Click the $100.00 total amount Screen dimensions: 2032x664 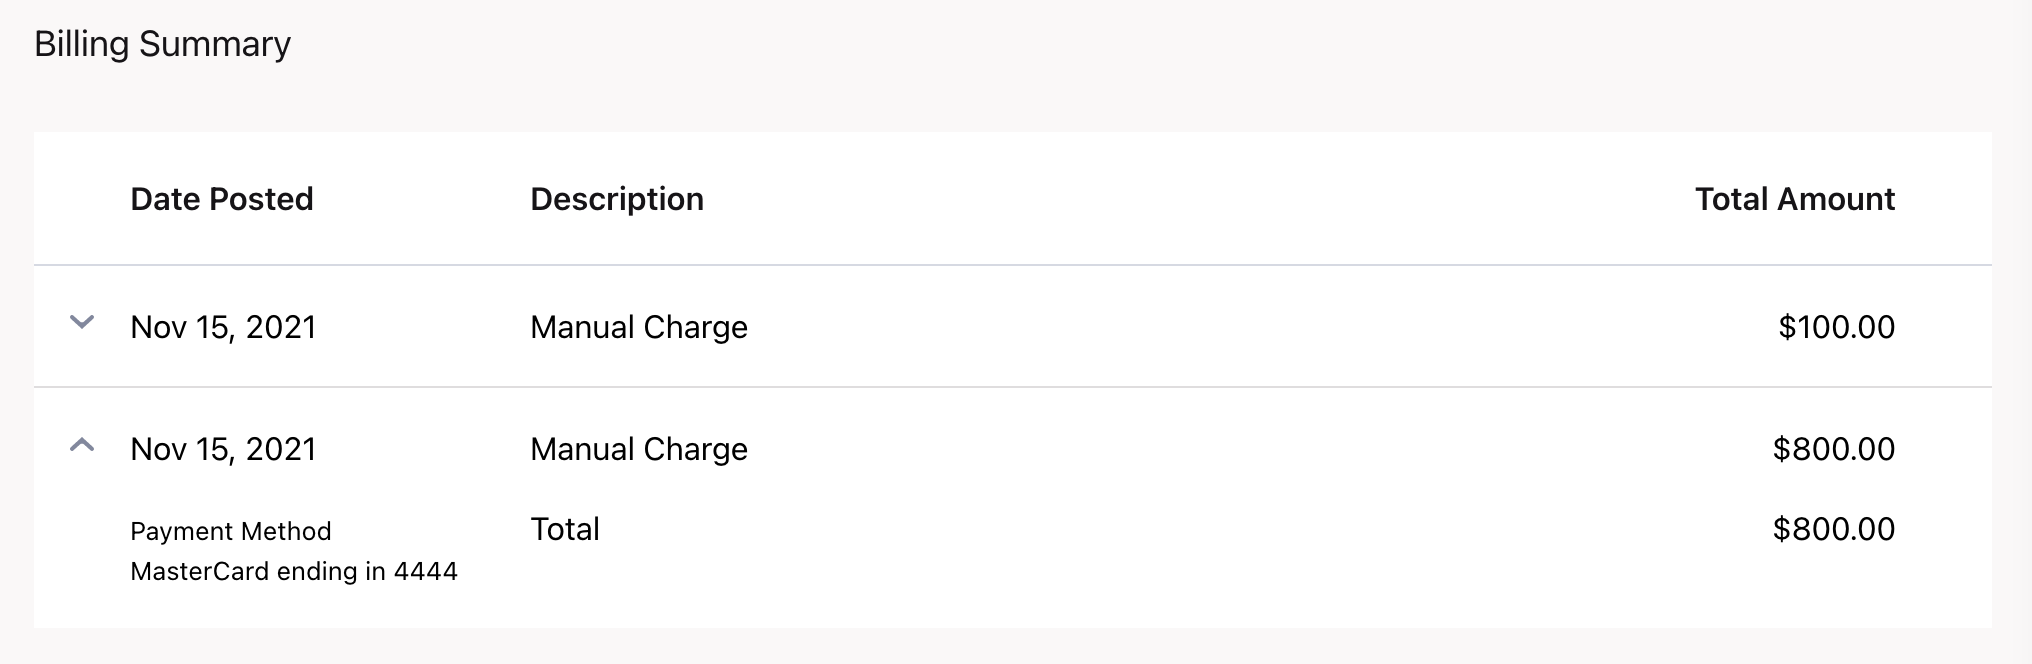(1837, 327)
